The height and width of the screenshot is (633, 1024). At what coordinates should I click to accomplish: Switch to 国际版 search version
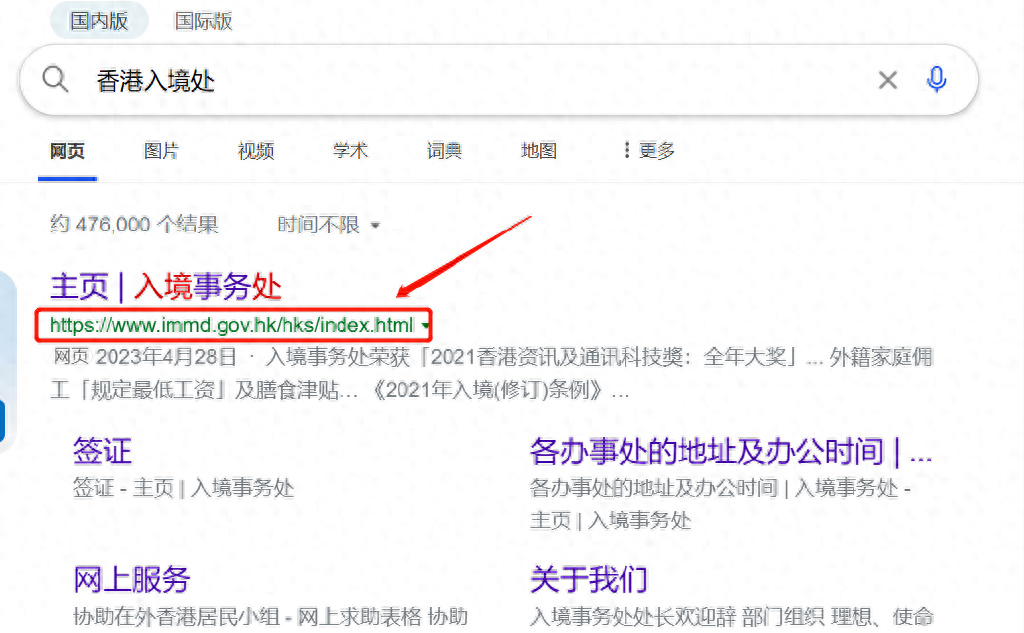click(x=203, y=21)
